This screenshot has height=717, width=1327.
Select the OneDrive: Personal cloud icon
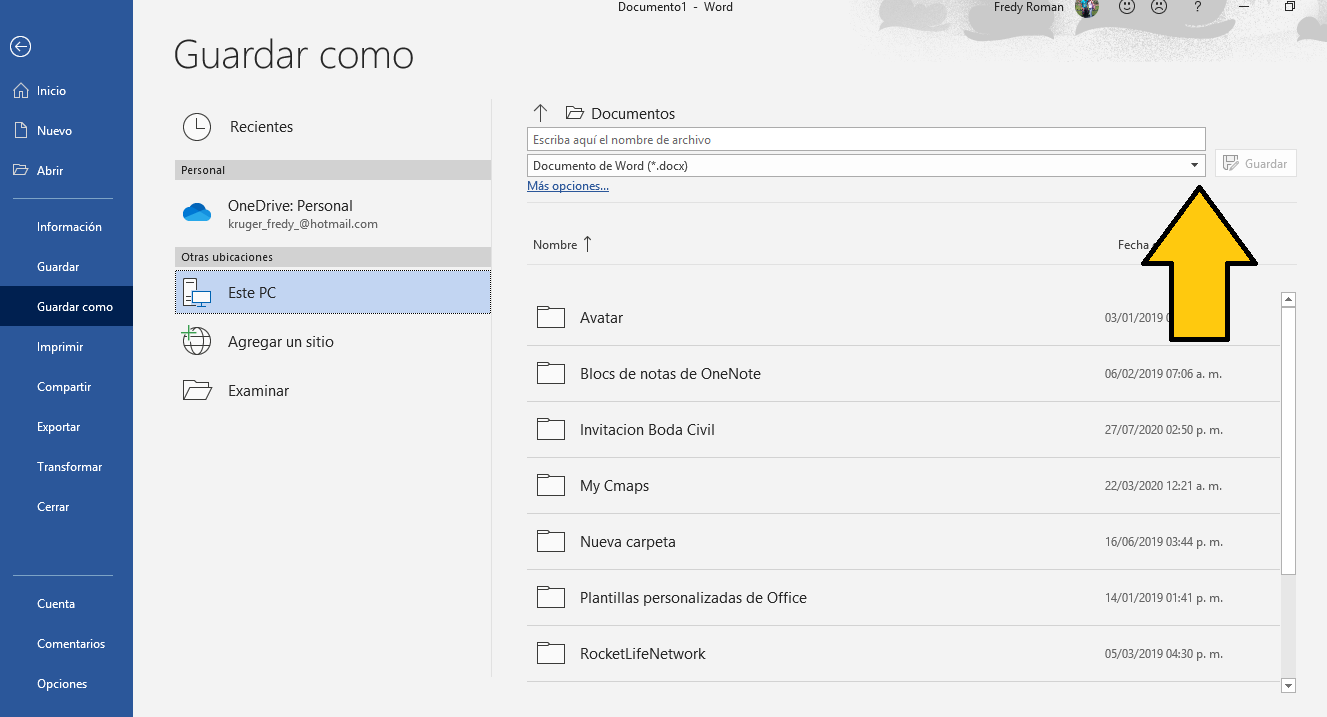(x=197, y=211)
